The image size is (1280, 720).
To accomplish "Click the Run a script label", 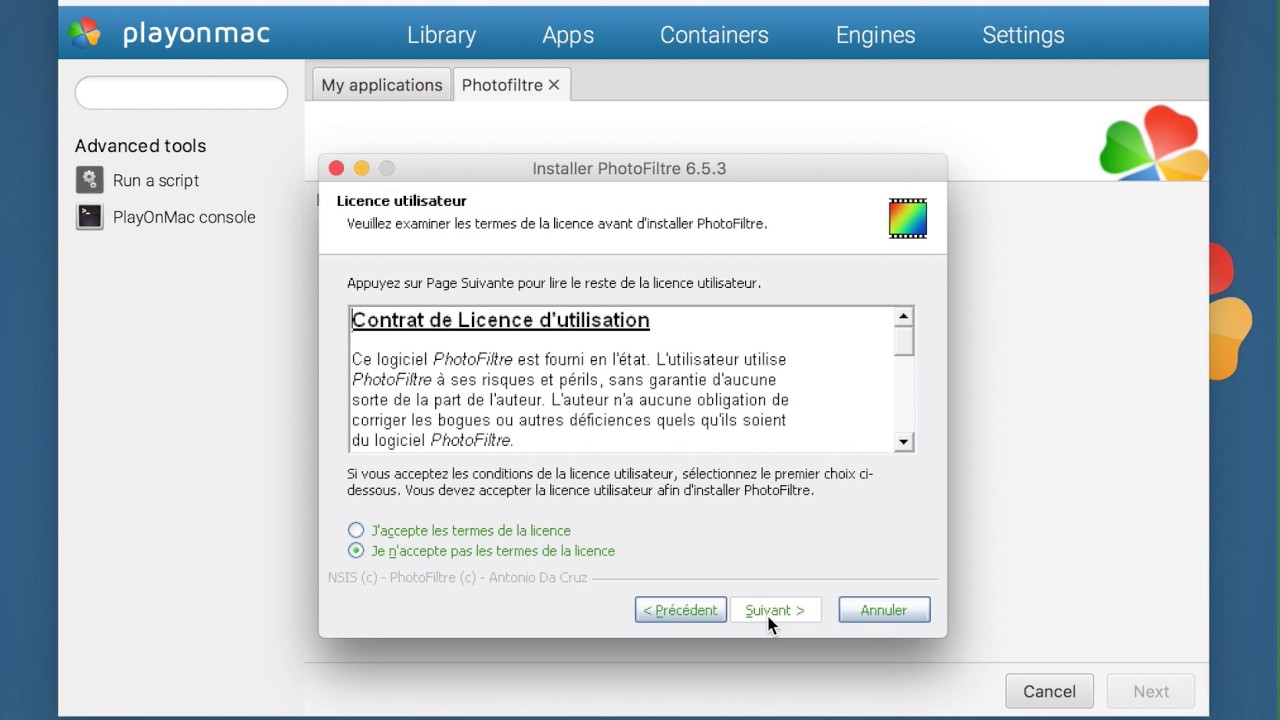I will point(156,180).
